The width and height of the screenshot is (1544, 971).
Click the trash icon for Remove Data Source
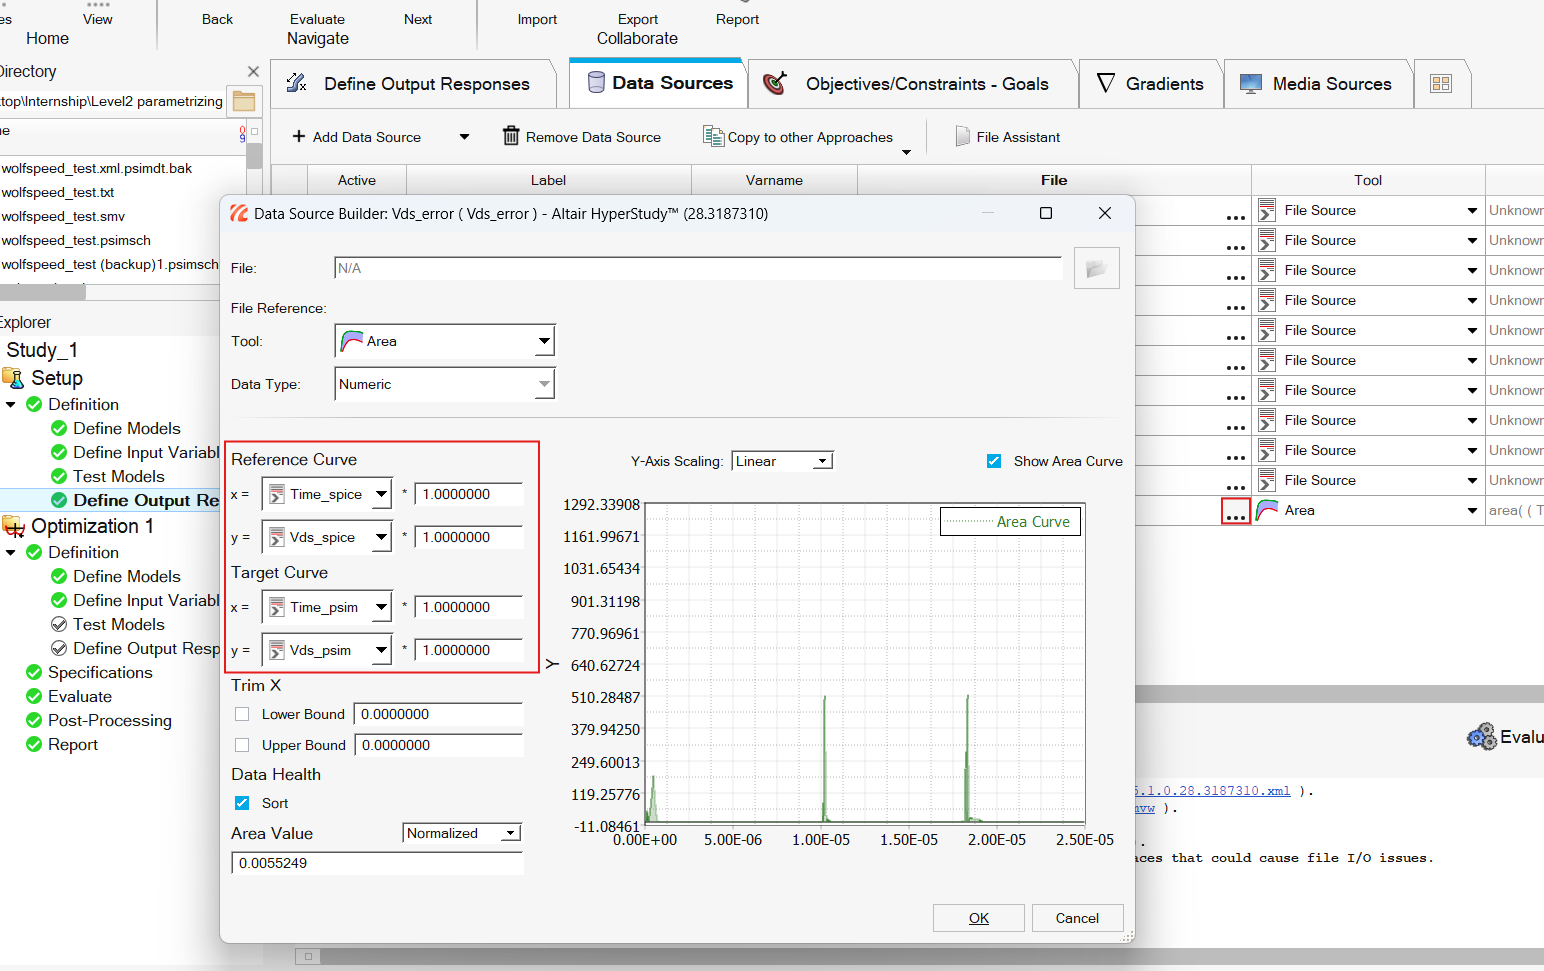pyautogui.click(x=511, y=136)
